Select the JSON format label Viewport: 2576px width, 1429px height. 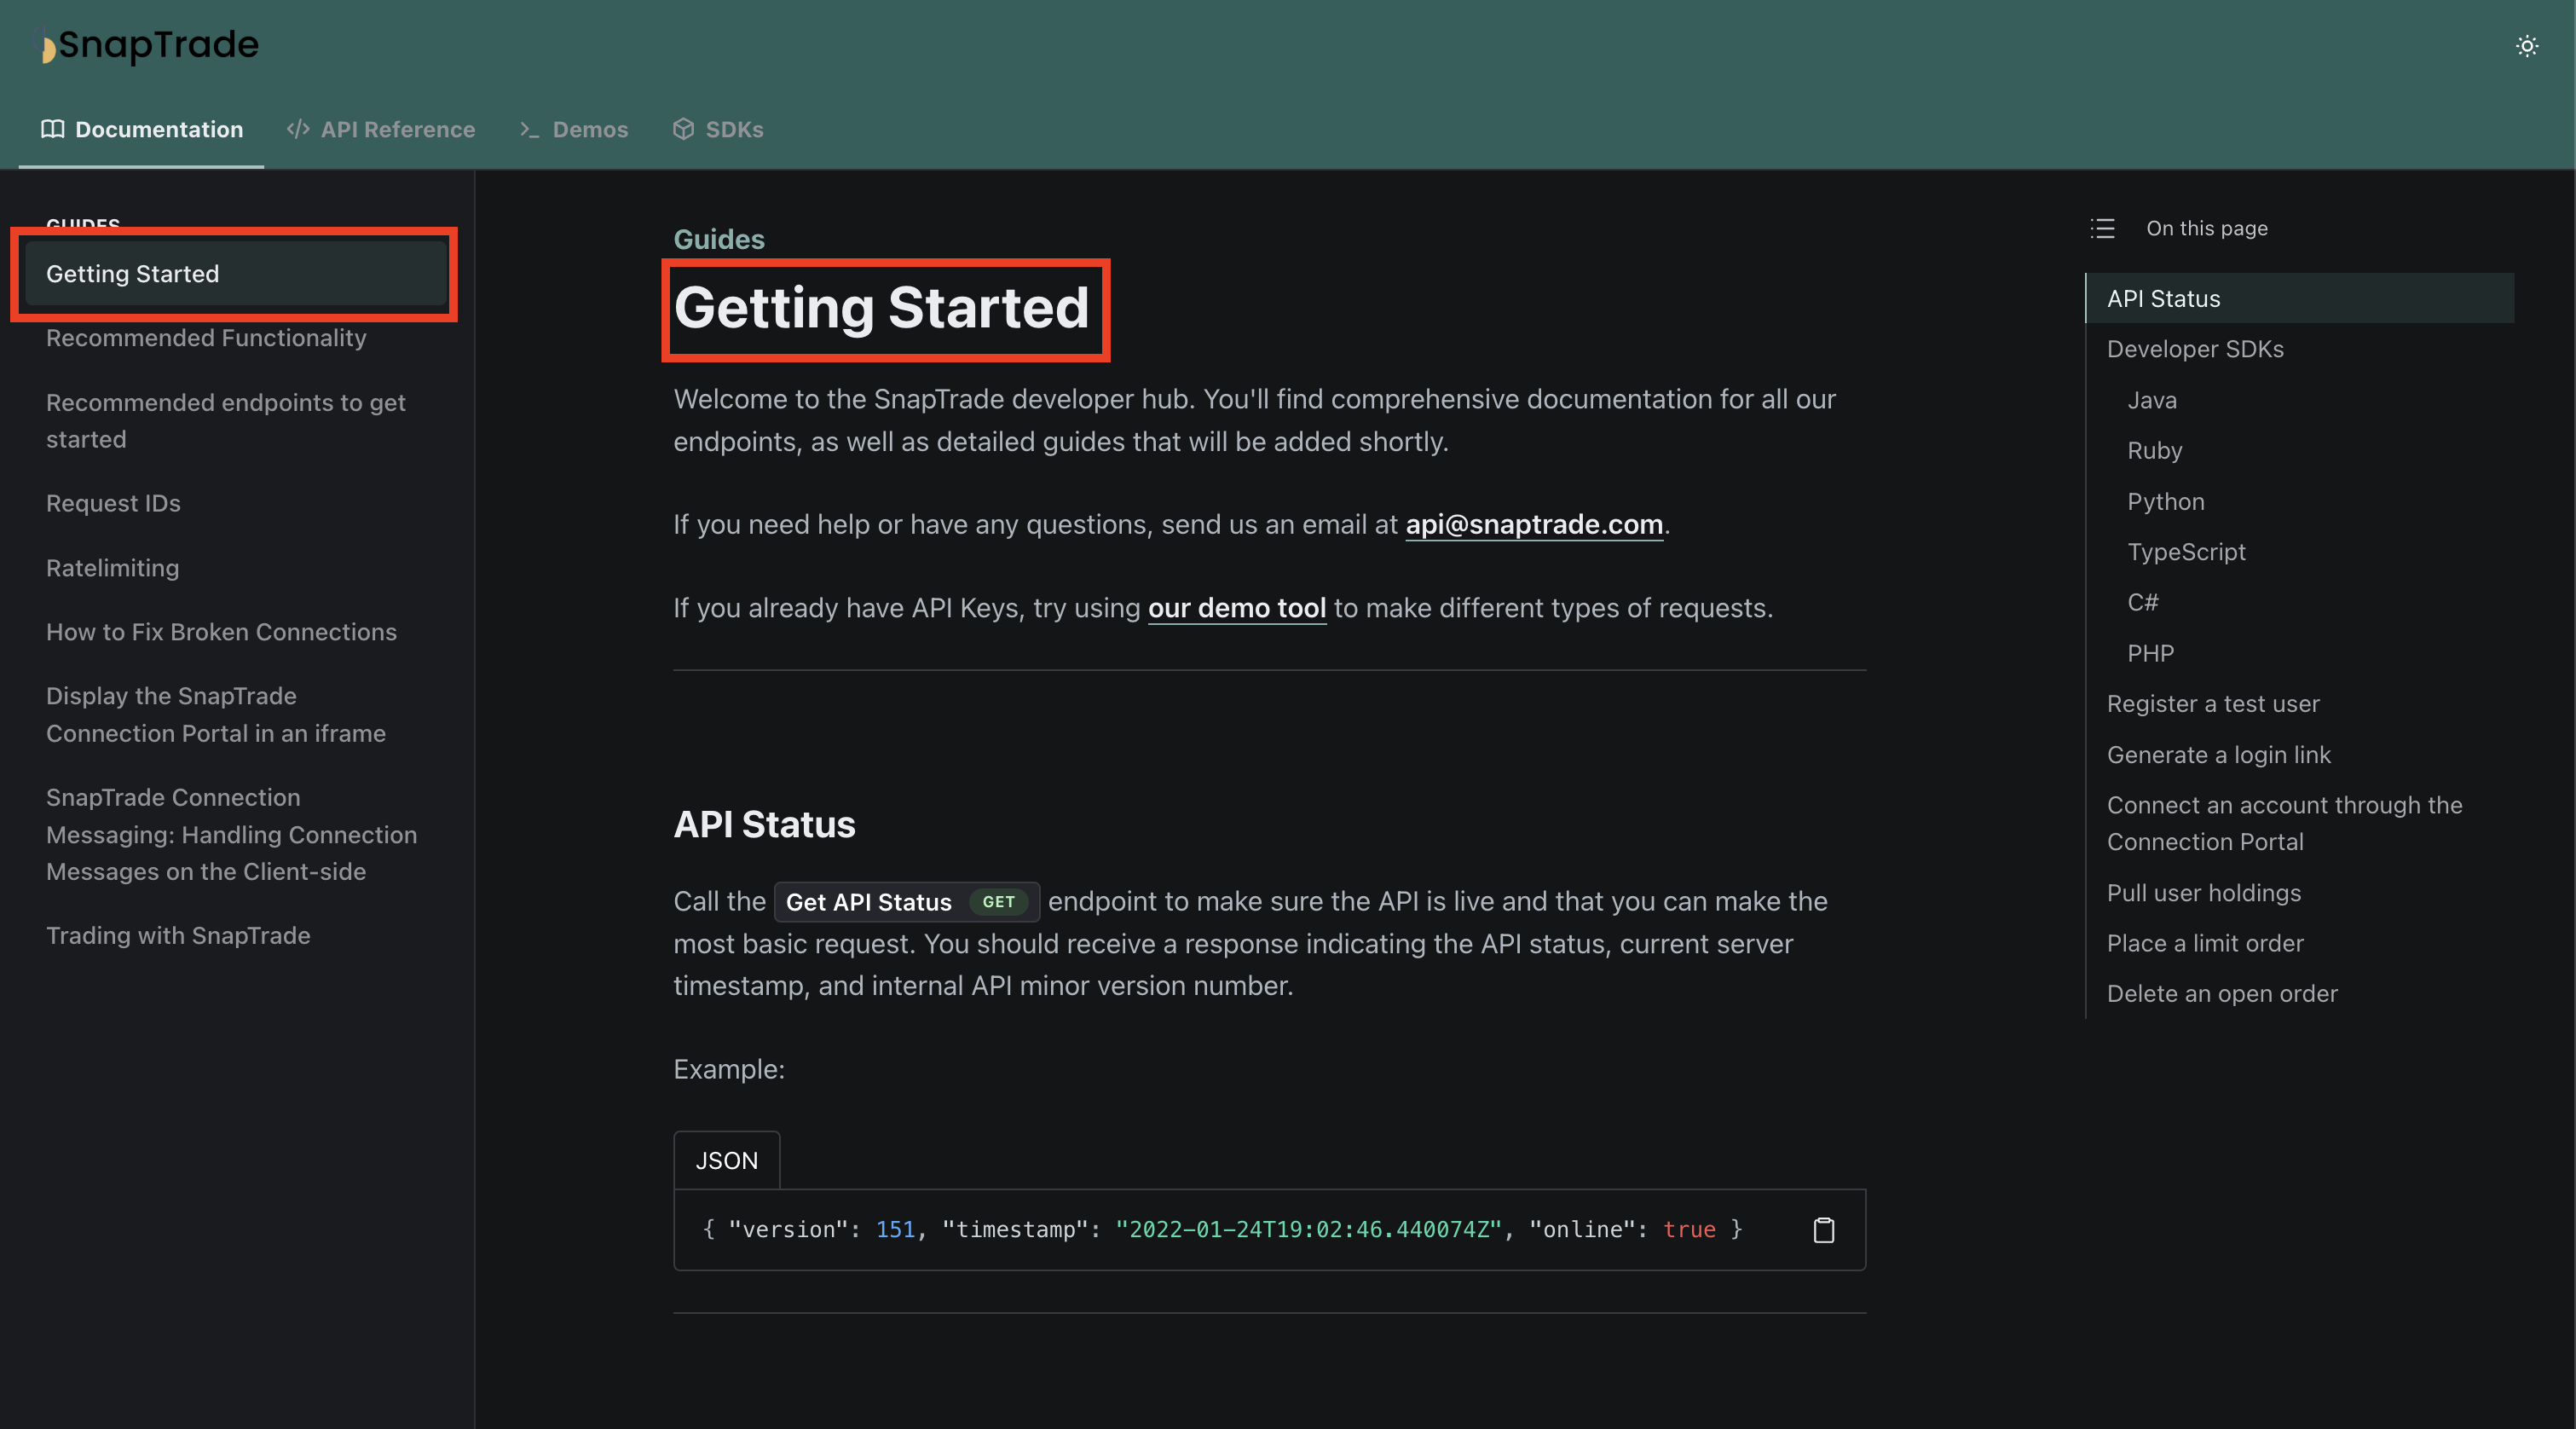tap(725, 1158)
